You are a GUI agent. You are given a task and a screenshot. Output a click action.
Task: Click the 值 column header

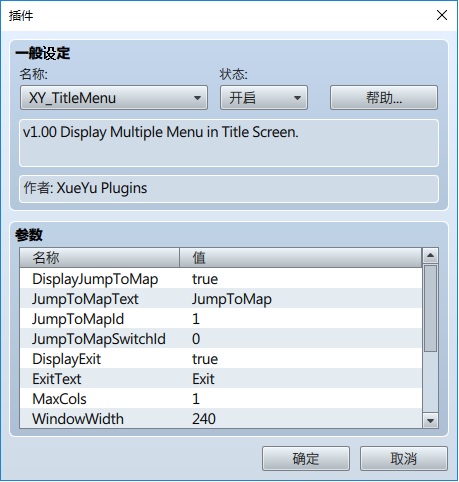click(x=301, y=257)
